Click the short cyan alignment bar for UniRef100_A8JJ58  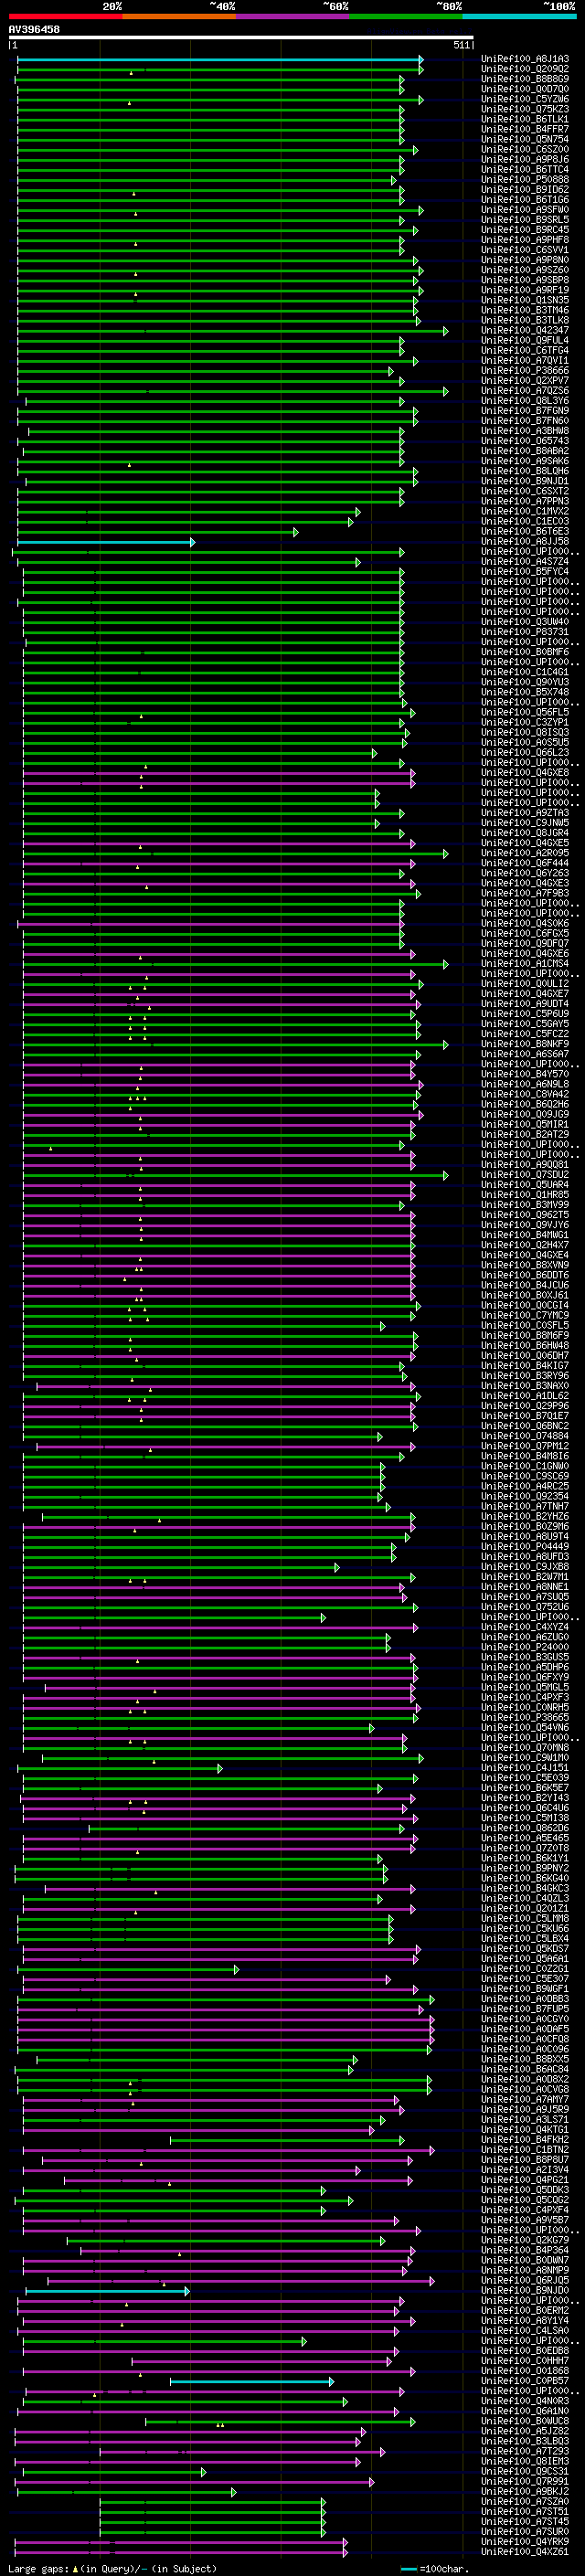pos(105,542)
